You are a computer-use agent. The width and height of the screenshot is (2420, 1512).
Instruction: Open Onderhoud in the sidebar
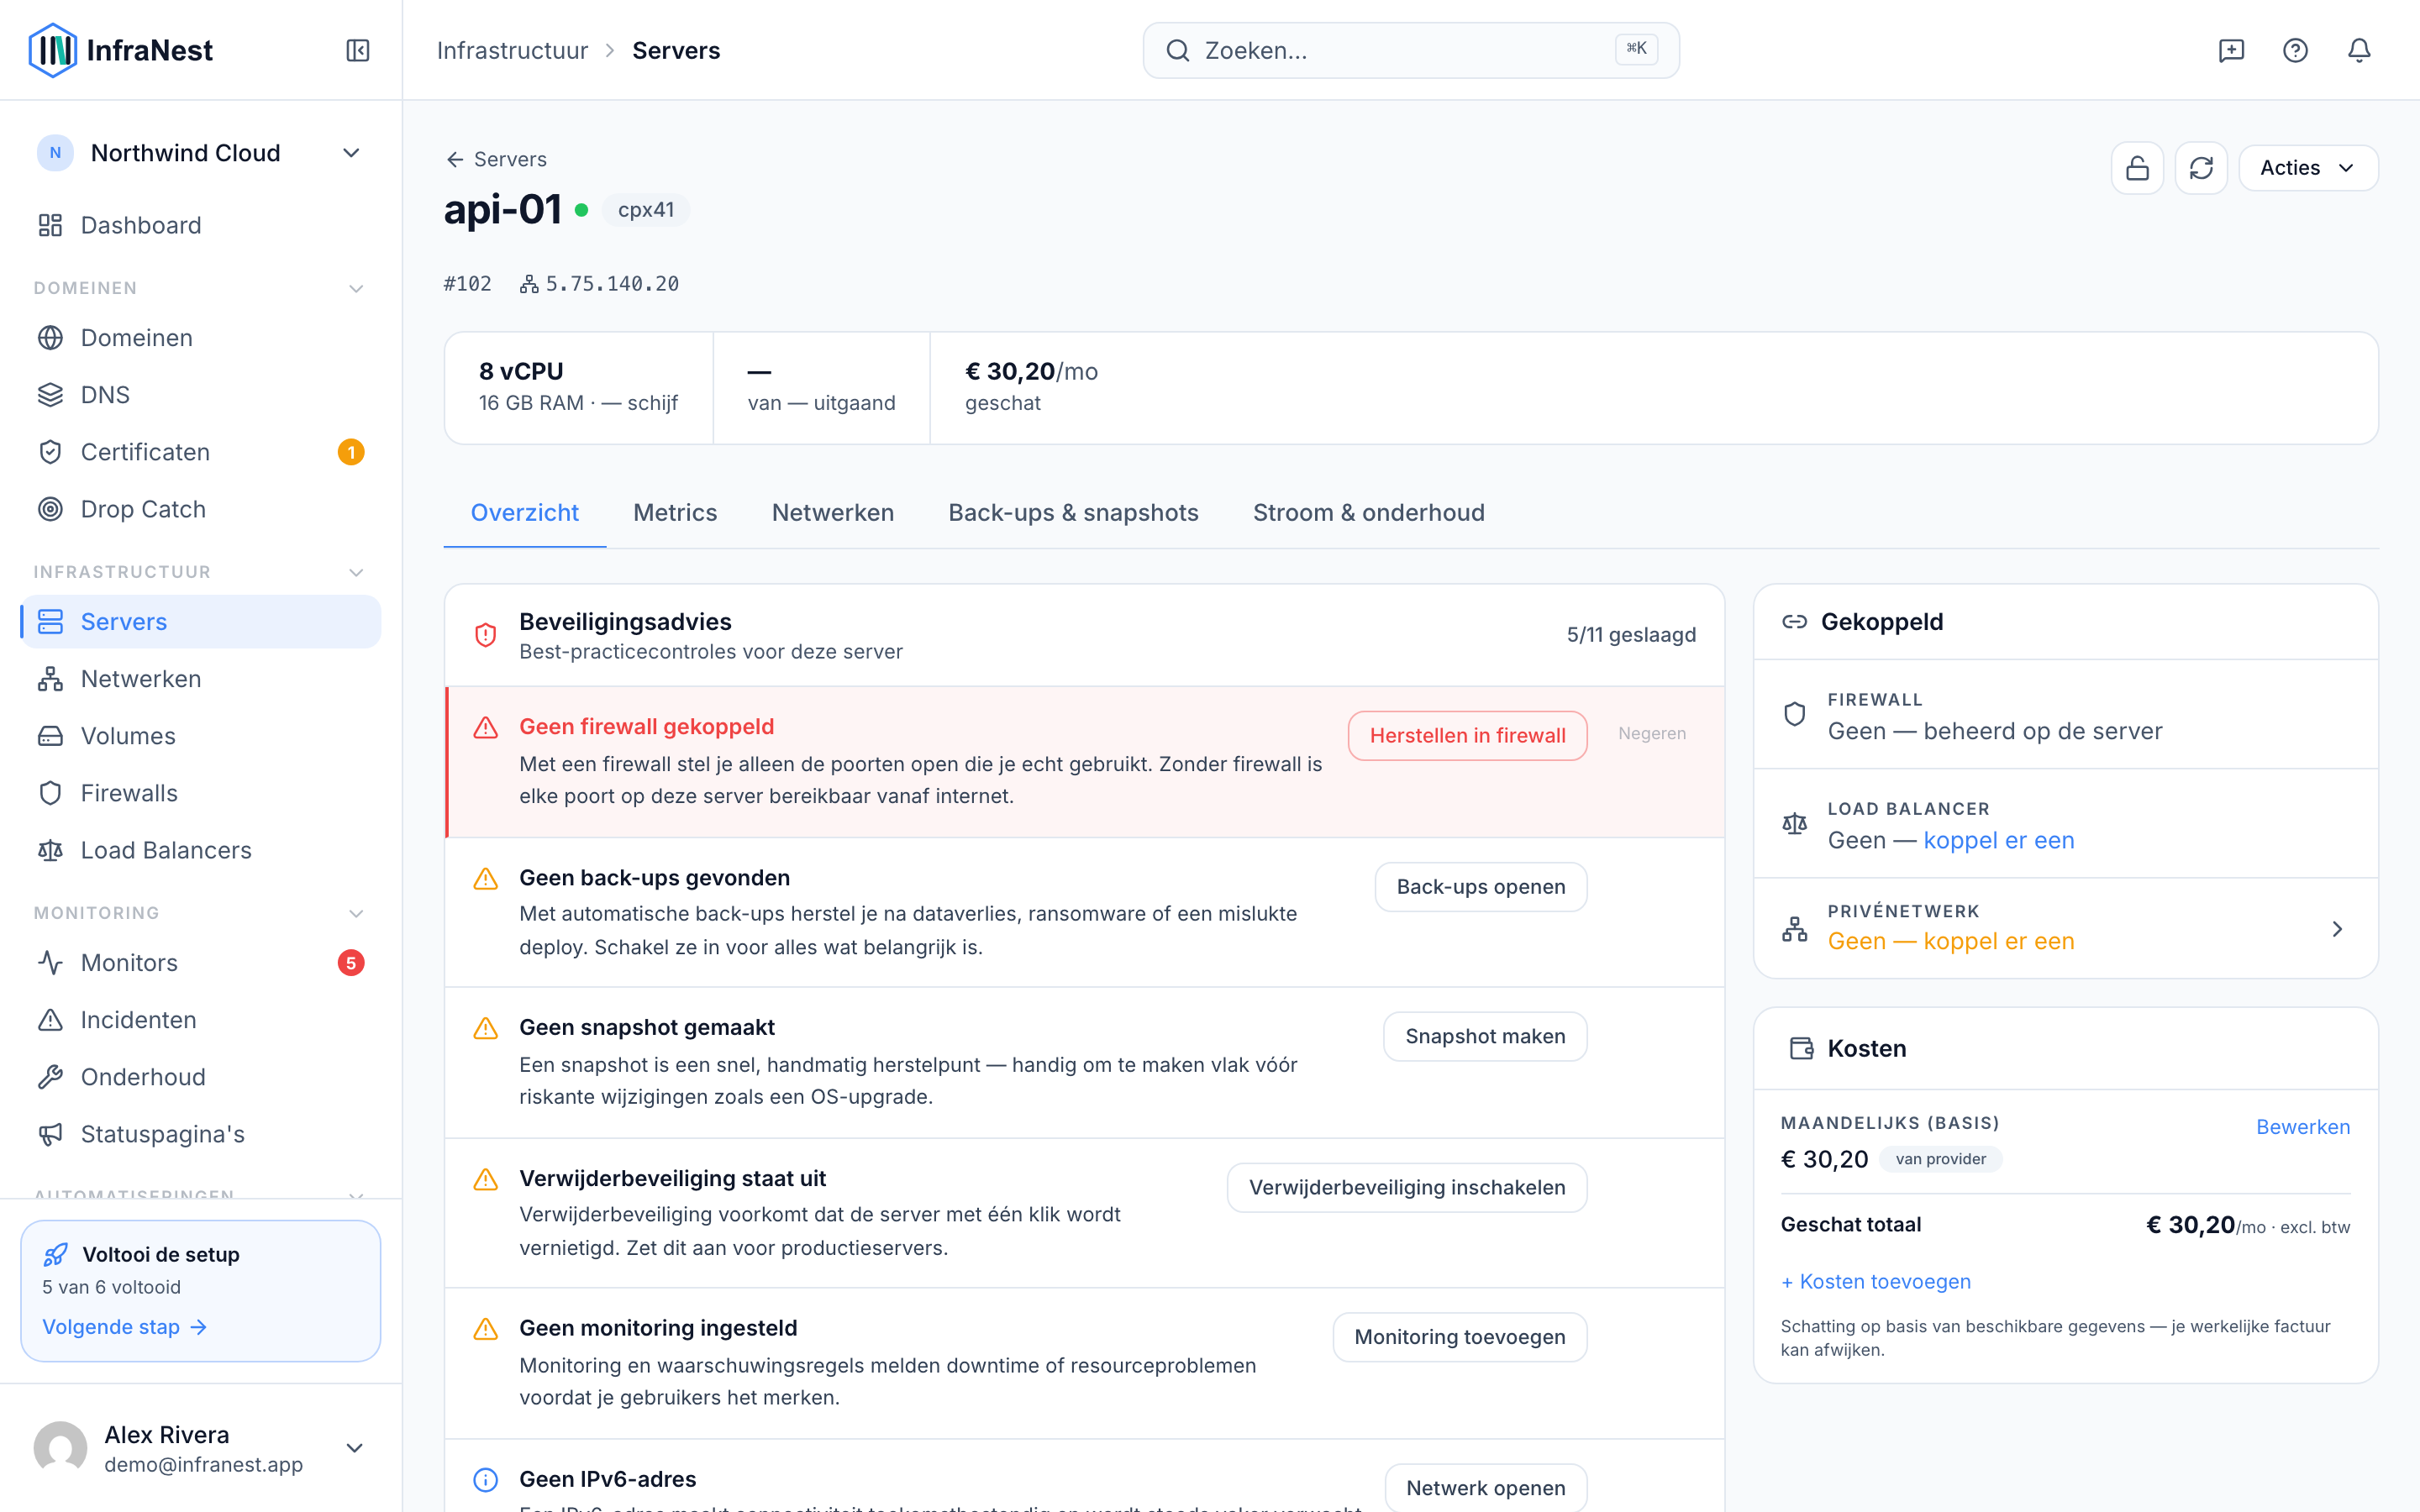click(201, 1077)
